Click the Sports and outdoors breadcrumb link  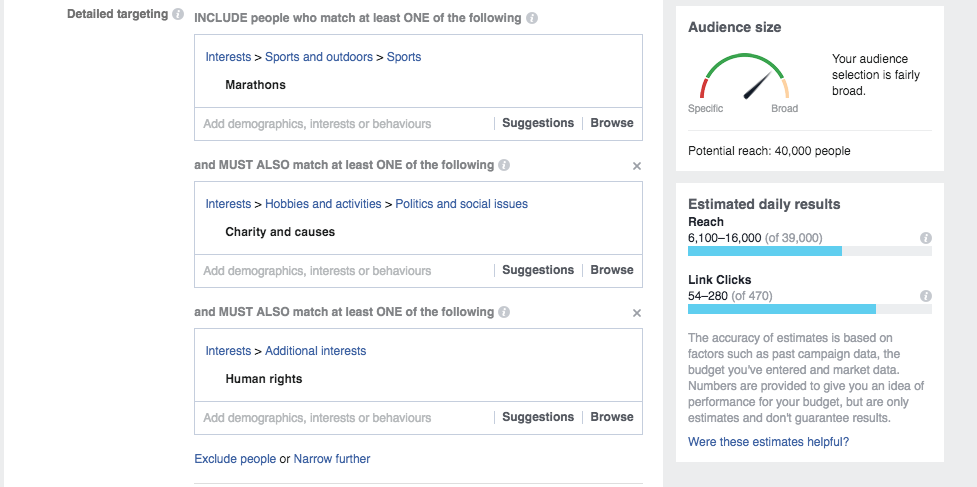tap(318, 57)
